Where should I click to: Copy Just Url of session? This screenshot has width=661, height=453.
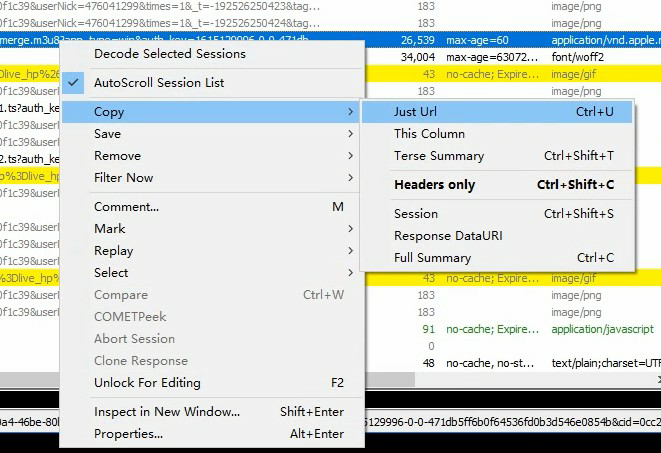coord(415,112)
